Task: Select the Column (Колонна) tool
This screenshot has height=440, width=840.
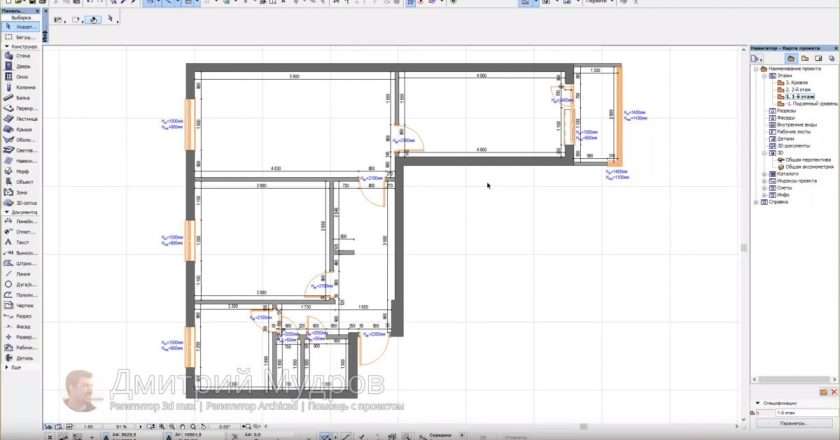Action: click(x=20, y=87)
